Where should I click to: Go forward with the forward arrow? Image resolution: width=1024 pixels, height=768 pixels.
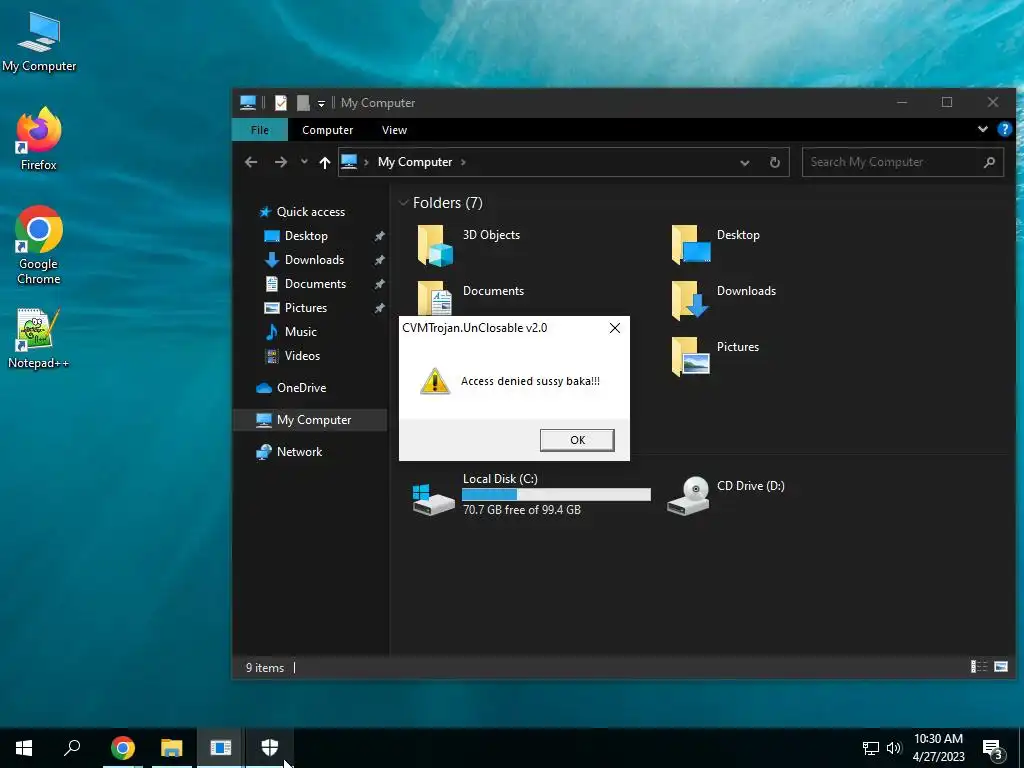click(281, 162)
